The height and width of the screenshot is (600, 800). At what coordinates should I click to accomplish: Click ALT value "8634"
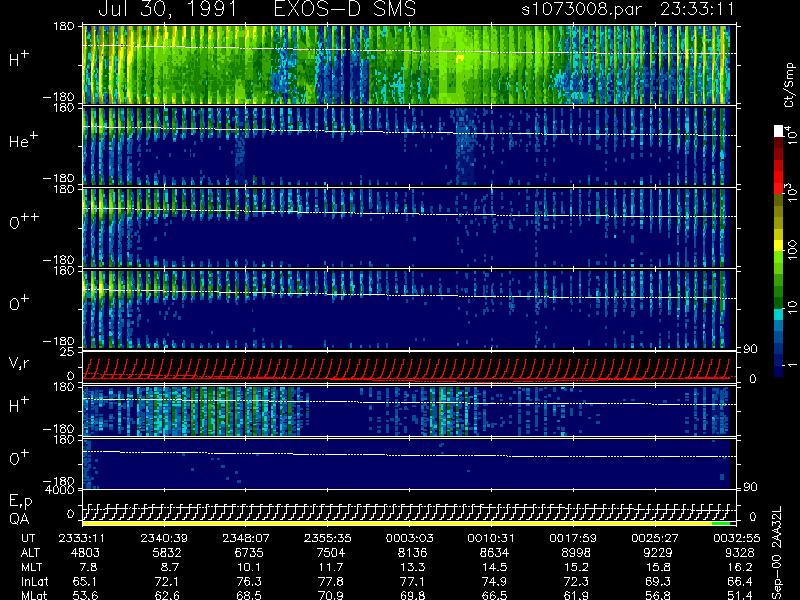(495, 553)
